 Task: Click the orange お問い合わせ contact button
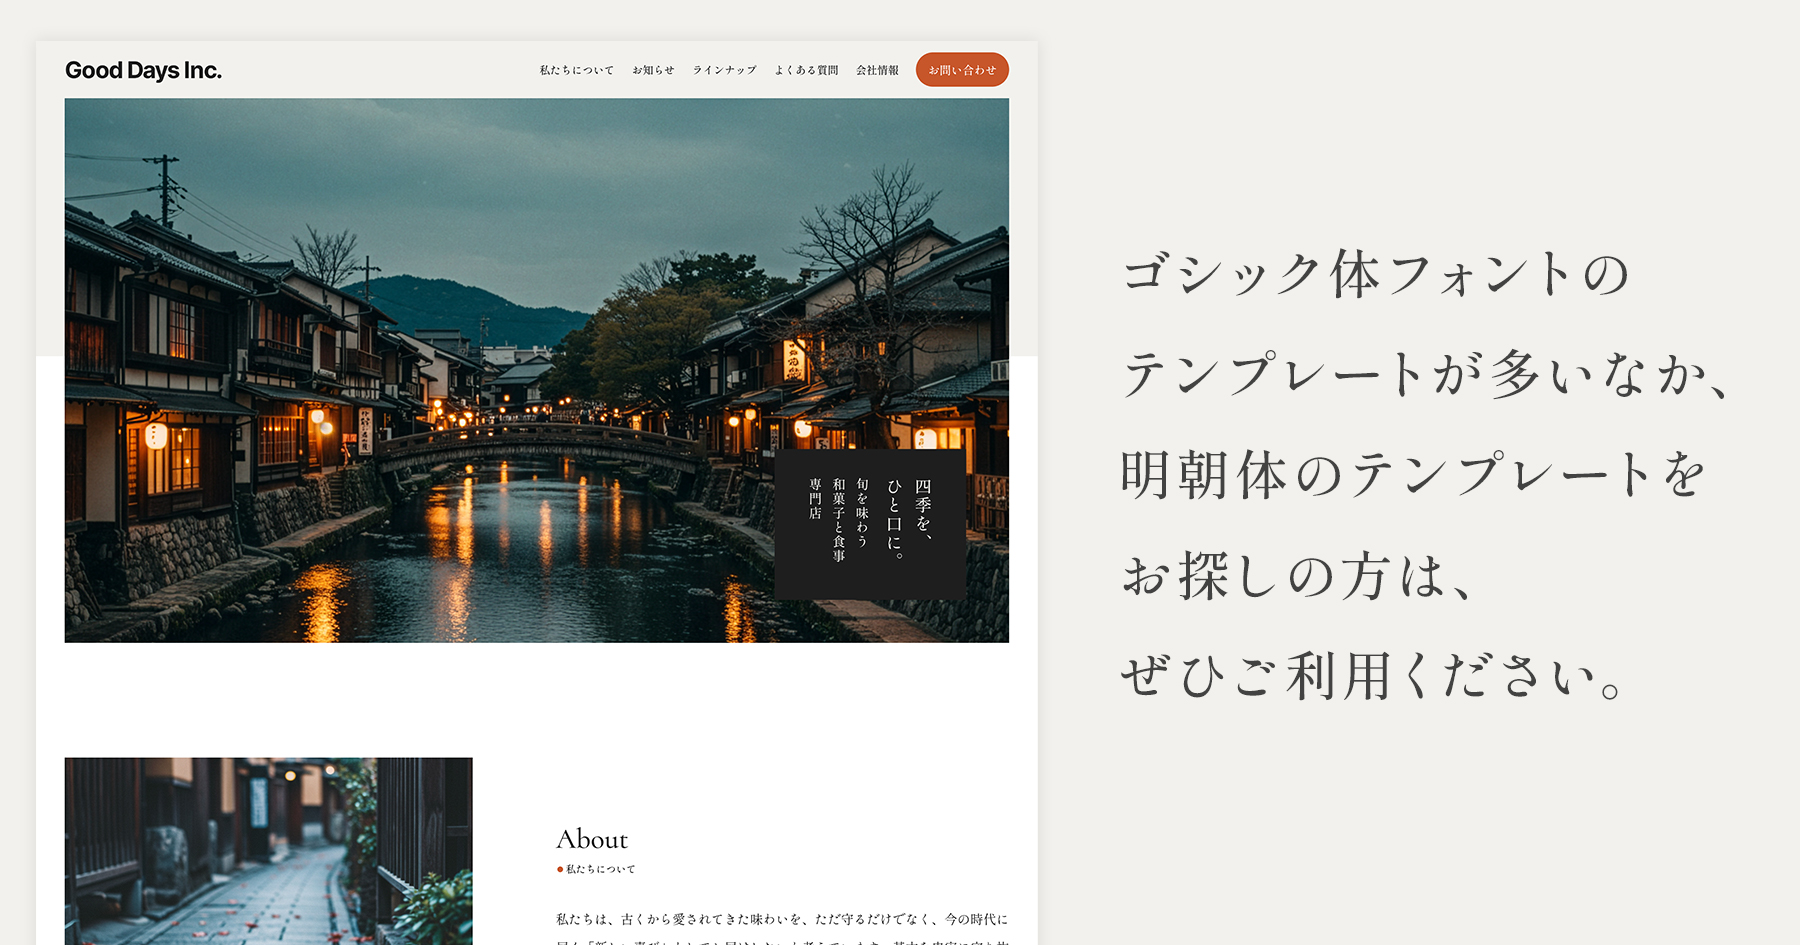964,69
